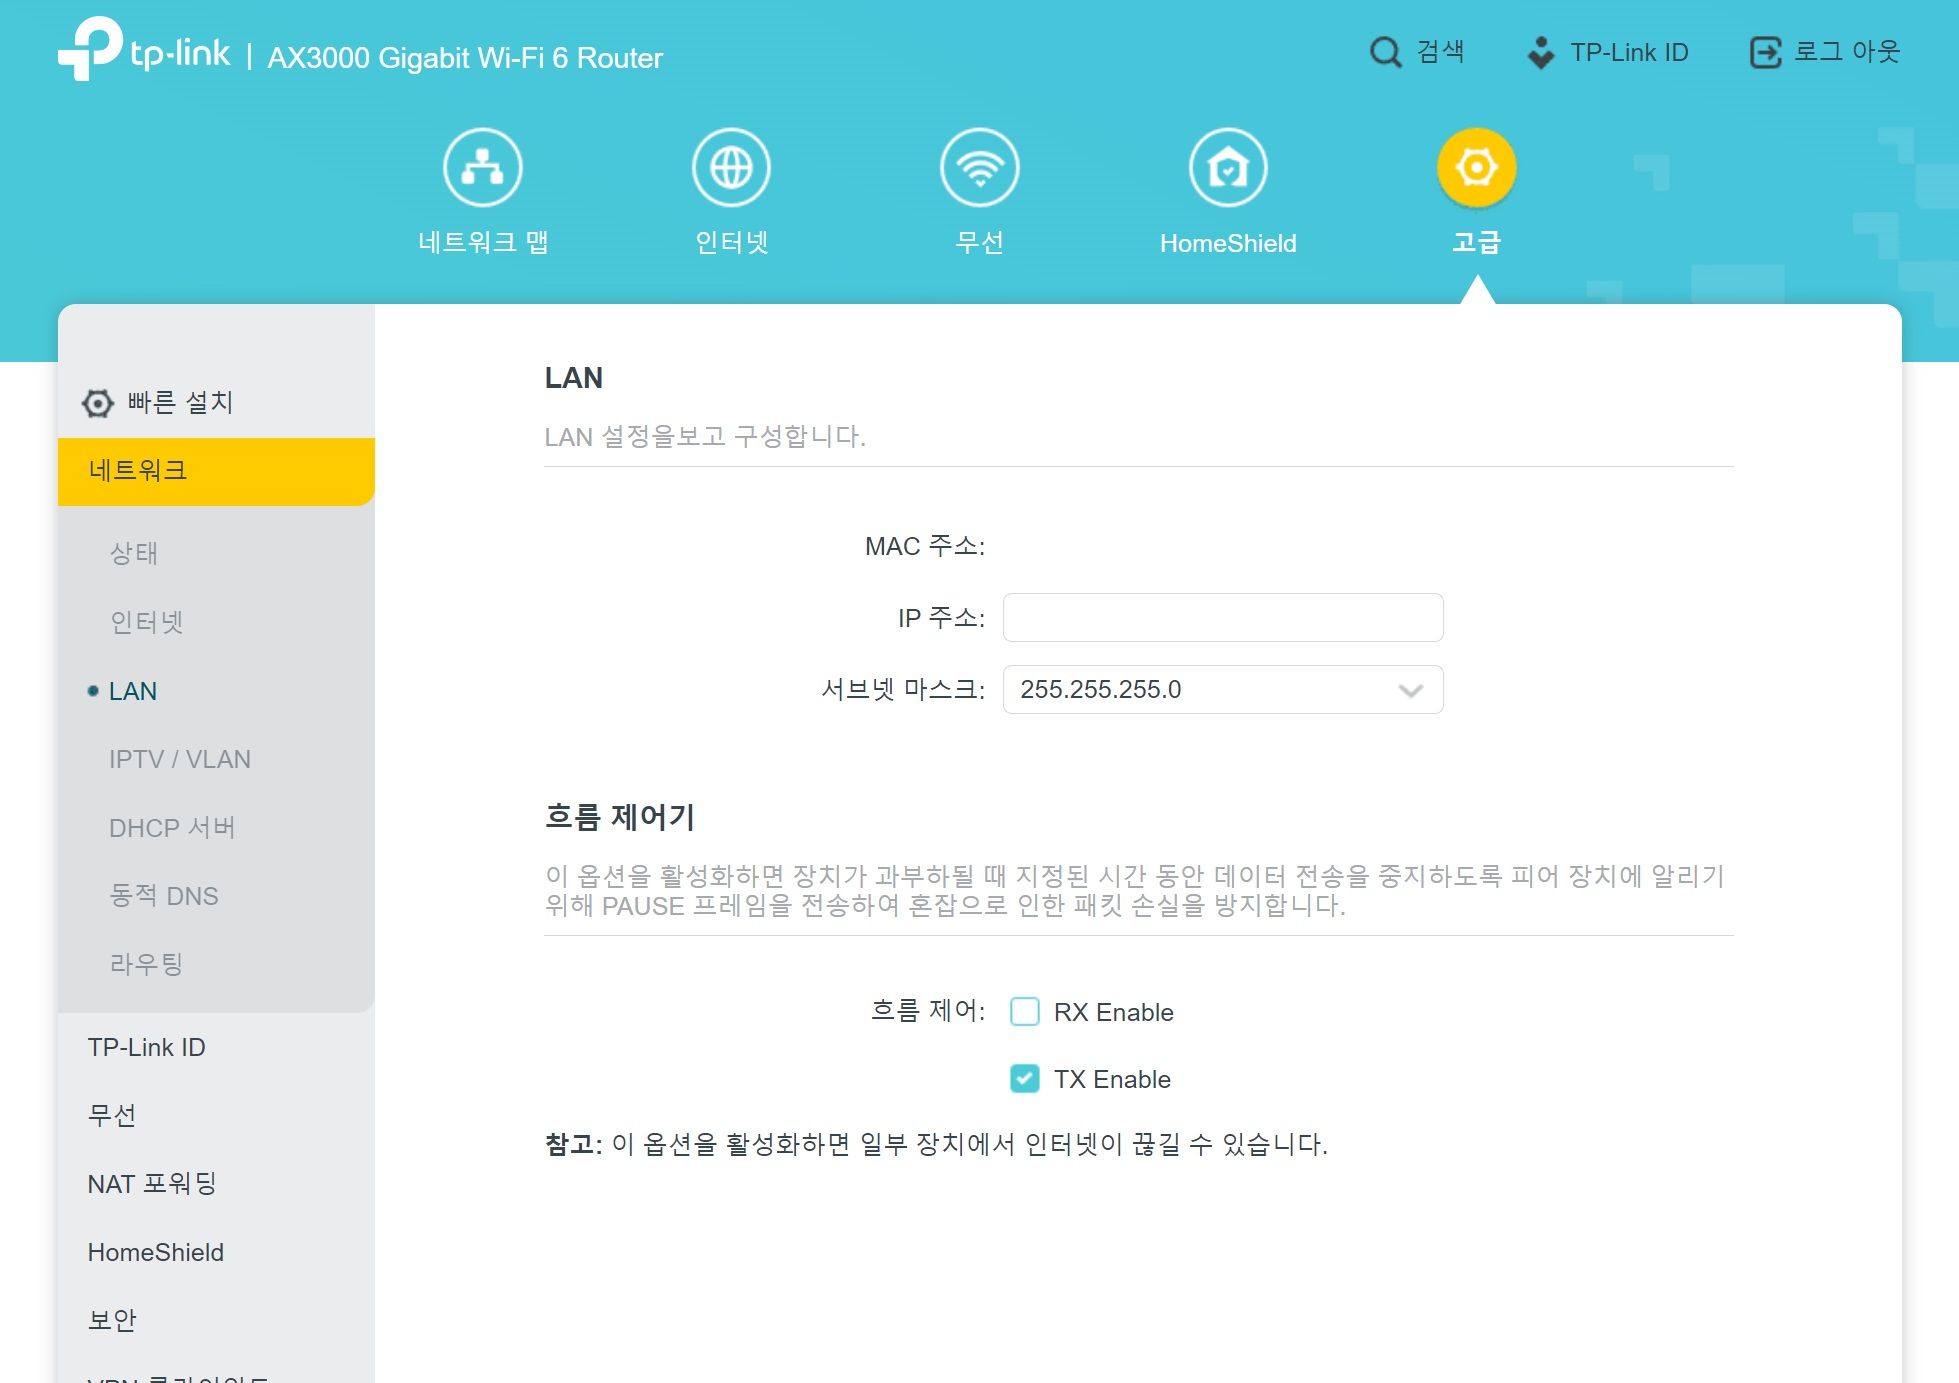The width and height of the screenshot is (1959, 1383).
Task: Click the 고급 advanced tab label
Action: coord(1476,242)
